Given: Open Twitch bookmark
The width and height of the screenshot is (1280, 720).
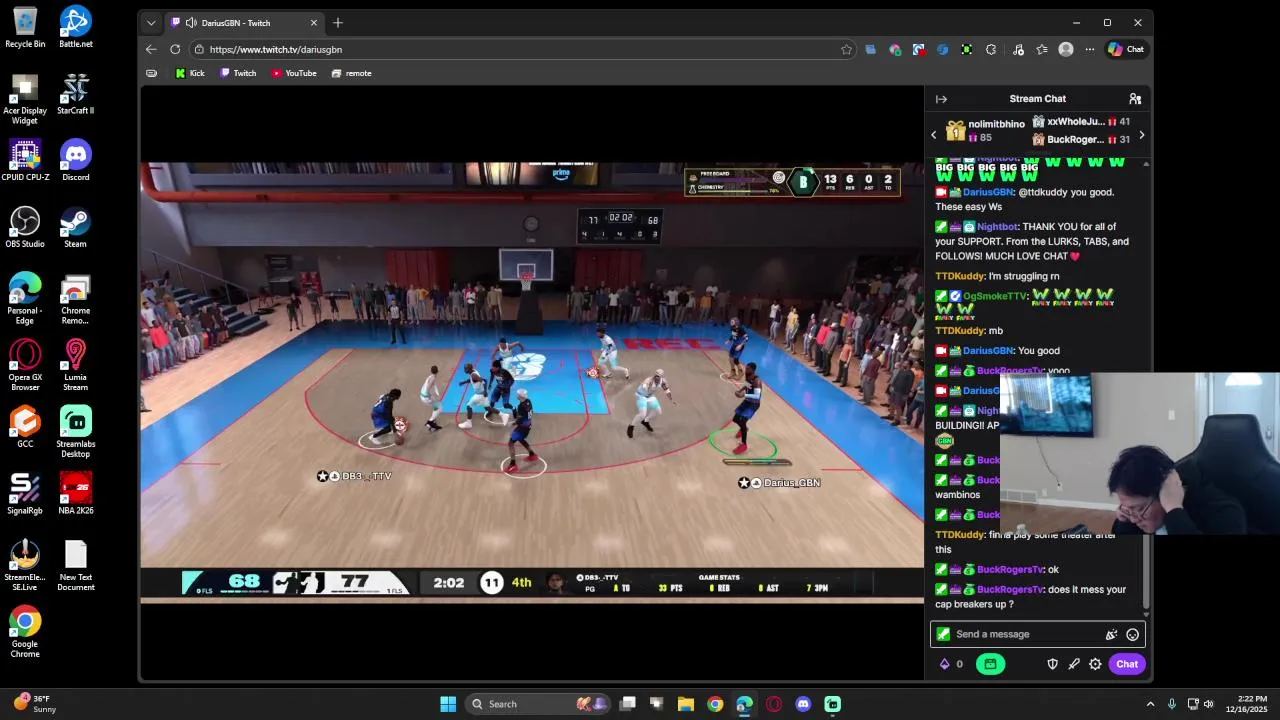Looking at the screenshot, I should point(238,73).
